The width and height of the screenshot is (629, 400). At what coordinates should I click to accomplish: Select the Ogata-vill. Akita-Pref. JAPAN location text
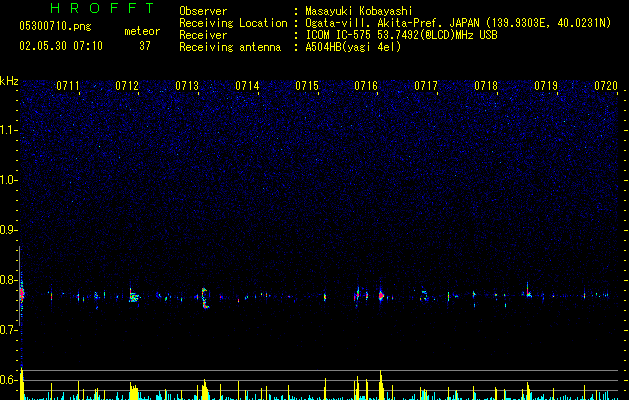click(x=458, y=23)
